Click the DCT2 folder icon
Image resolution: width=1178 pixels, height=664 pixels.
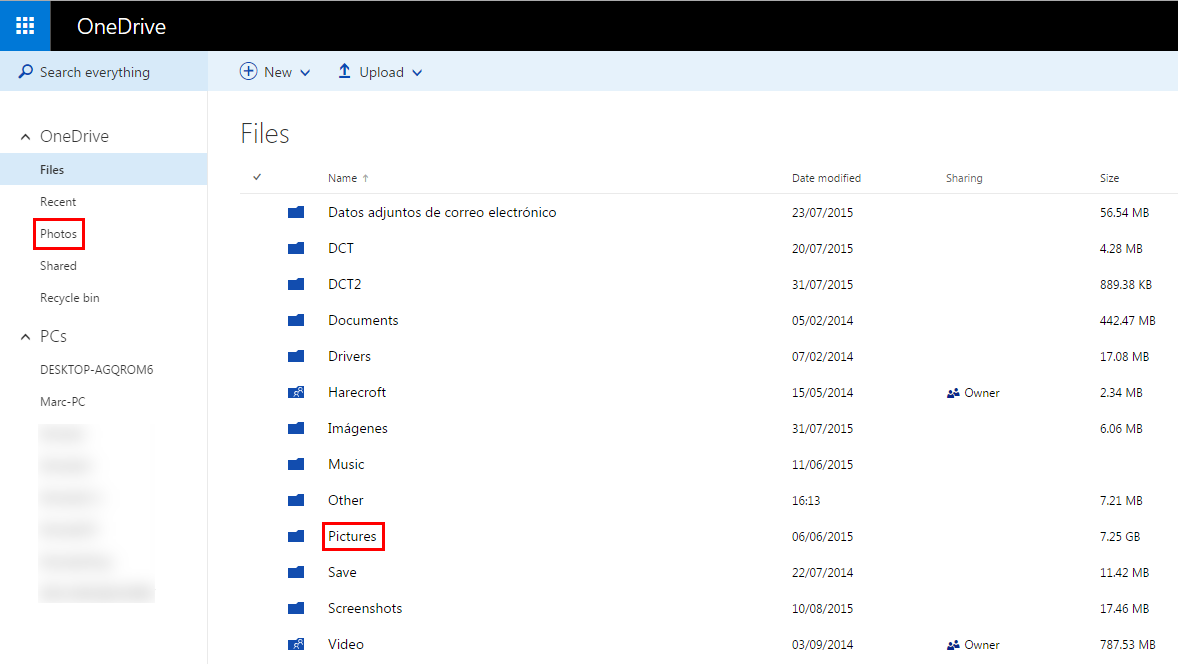coord(296,284)
